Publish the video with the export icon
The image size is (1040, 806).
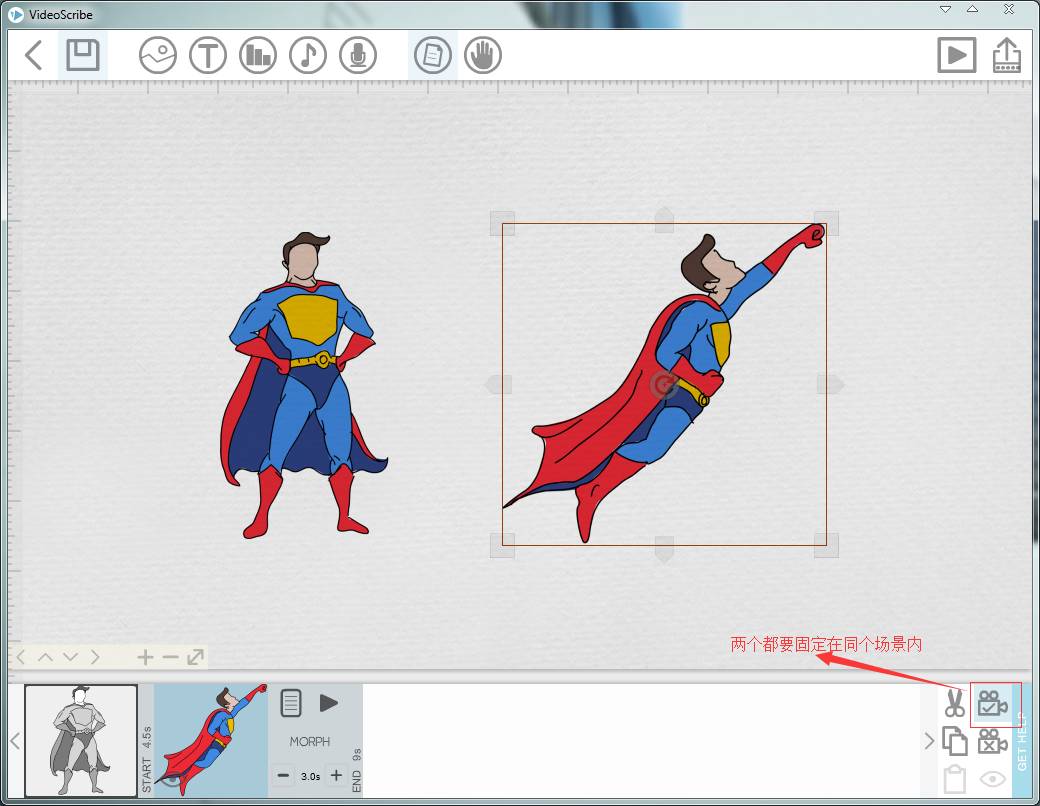(1007, 55)
